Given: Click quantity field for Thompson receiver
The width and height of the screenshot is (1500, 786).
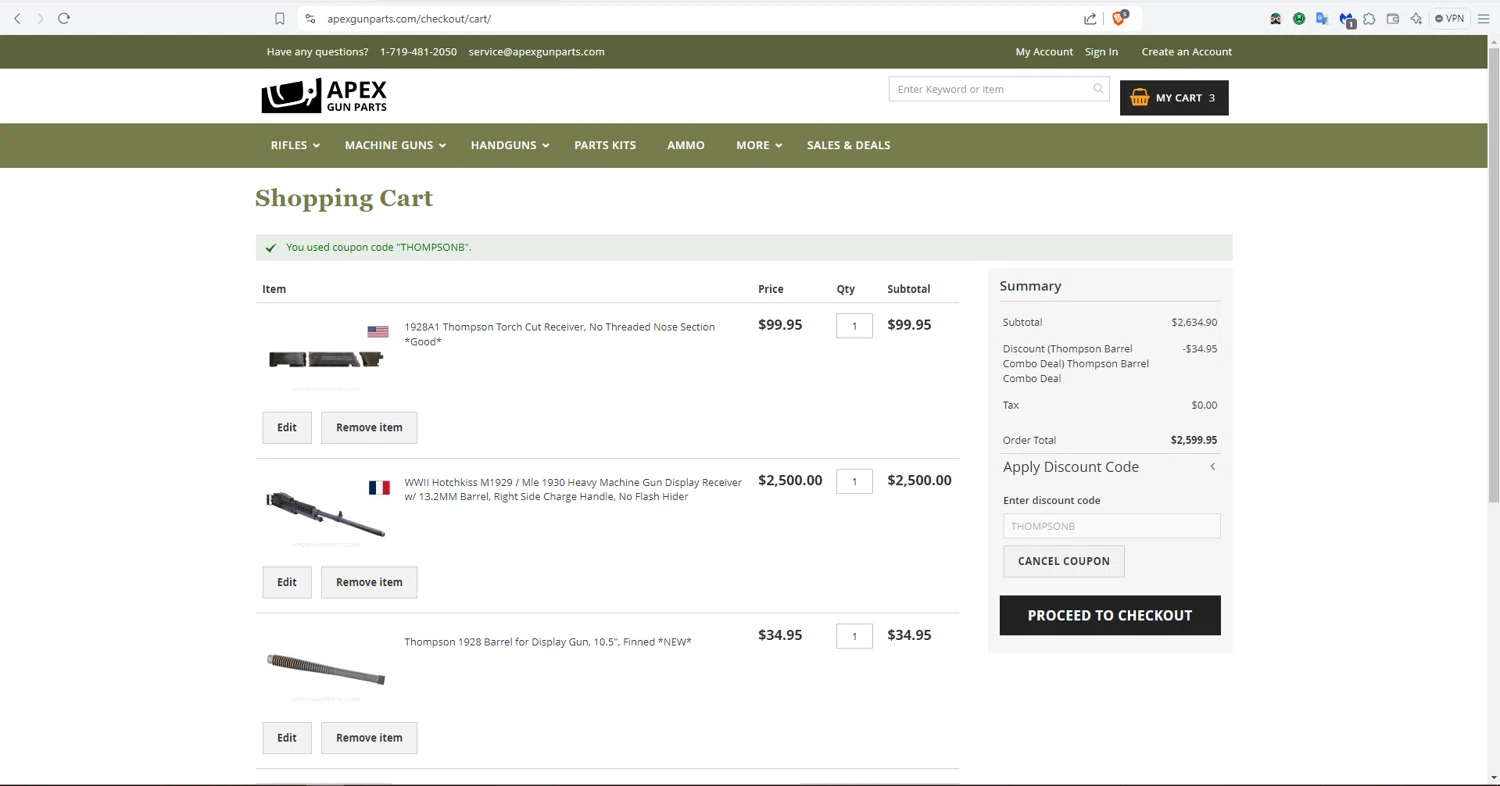Looking at the screenshot, I should (x=855, y=326).
